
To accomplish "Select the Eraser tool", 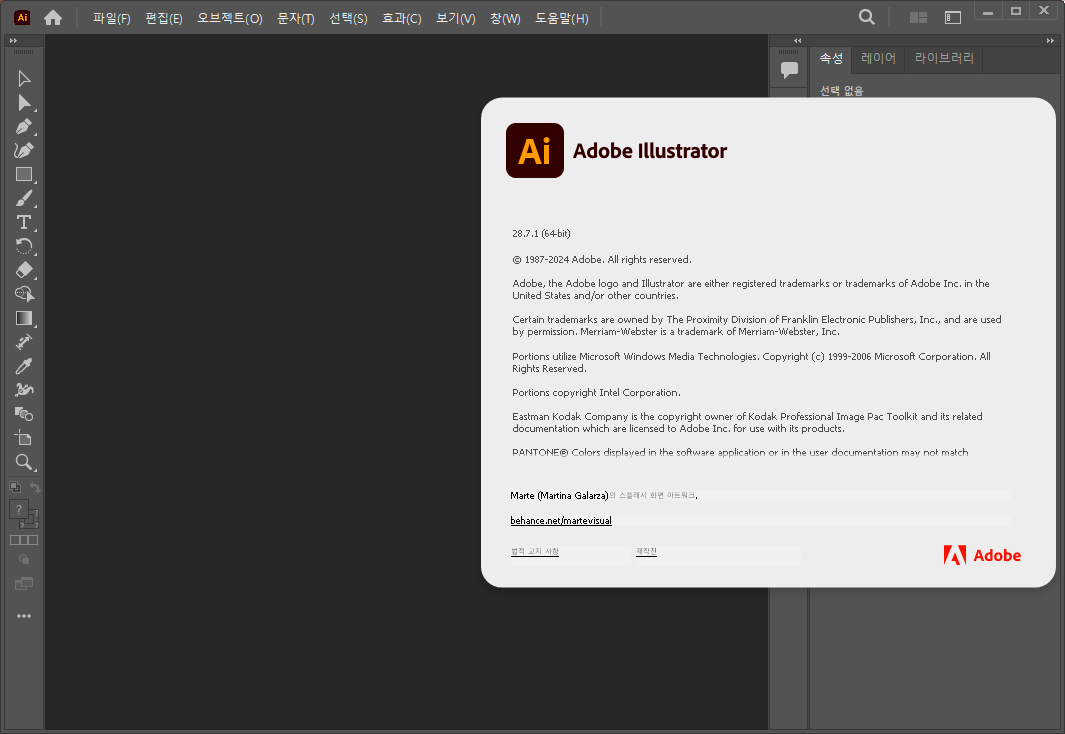I will (24, 270).
